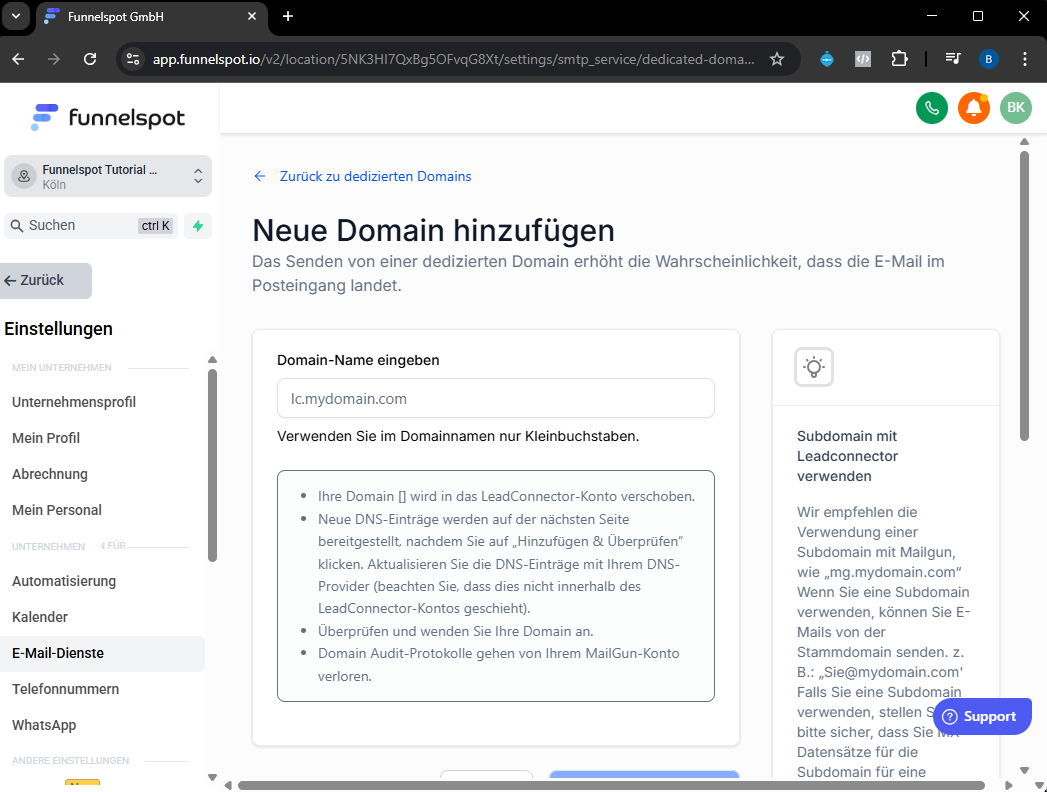
Task: Open the media control playlist icon
Action: pyautogui.click(x=953, y=59)
